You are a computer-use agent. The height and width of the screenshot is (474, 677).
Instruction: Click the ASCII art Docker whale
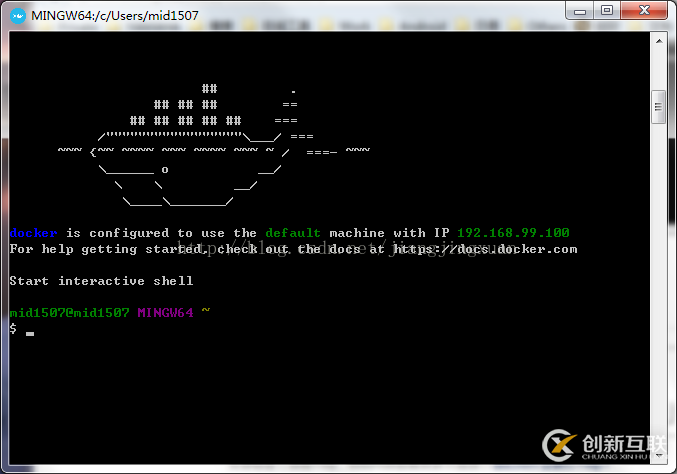pos(214,145)
